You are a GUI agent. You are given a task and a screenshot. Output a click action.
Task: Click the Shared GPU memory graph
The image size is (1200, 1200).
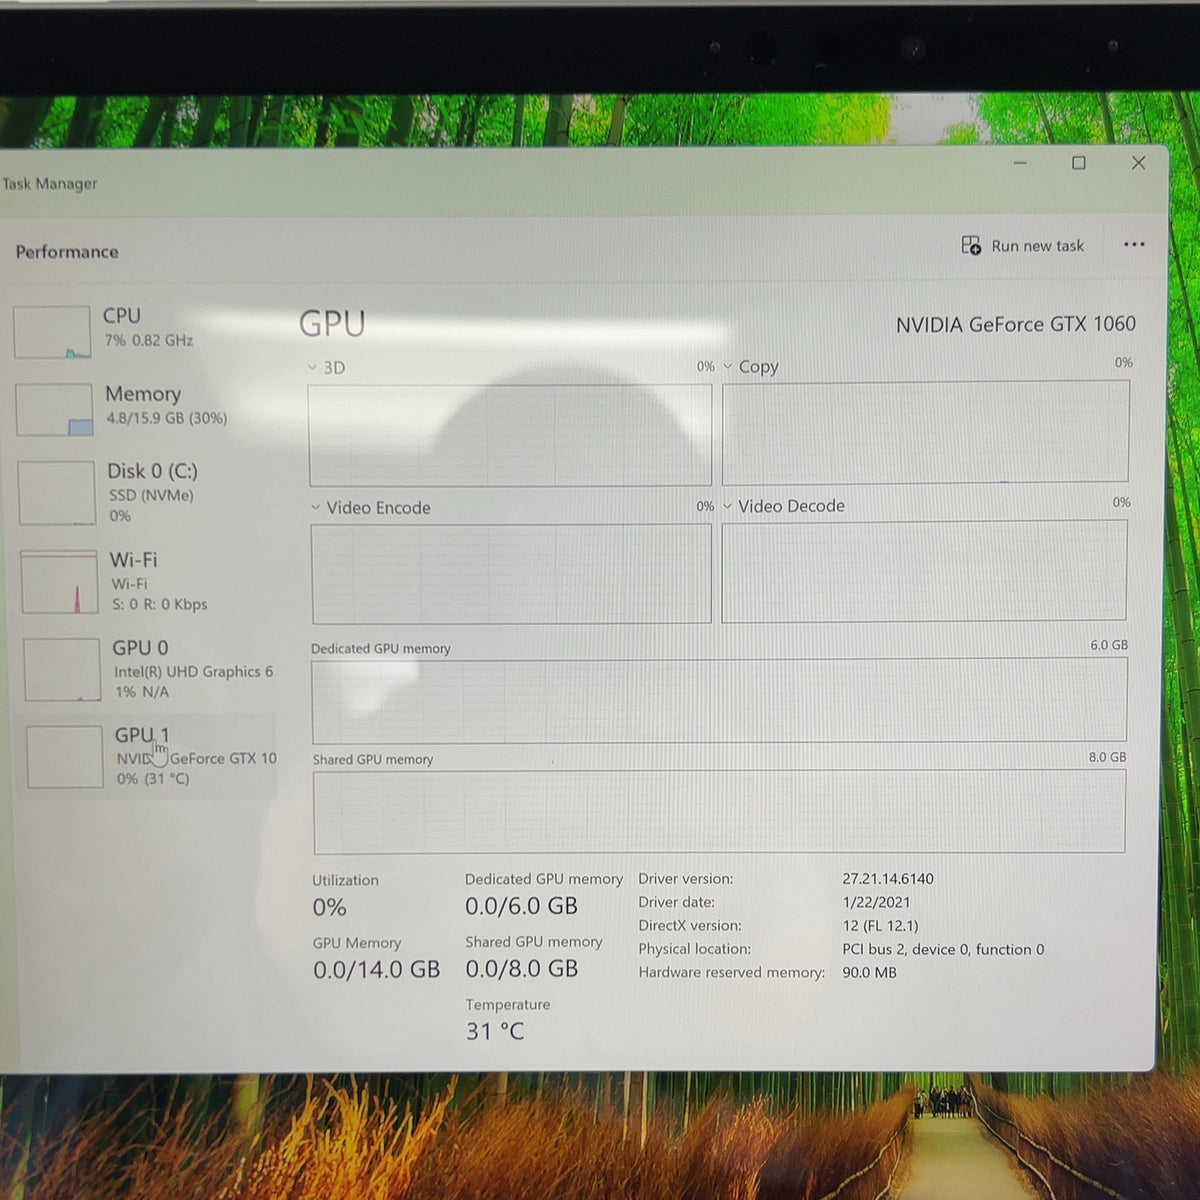tap(719, 811)
